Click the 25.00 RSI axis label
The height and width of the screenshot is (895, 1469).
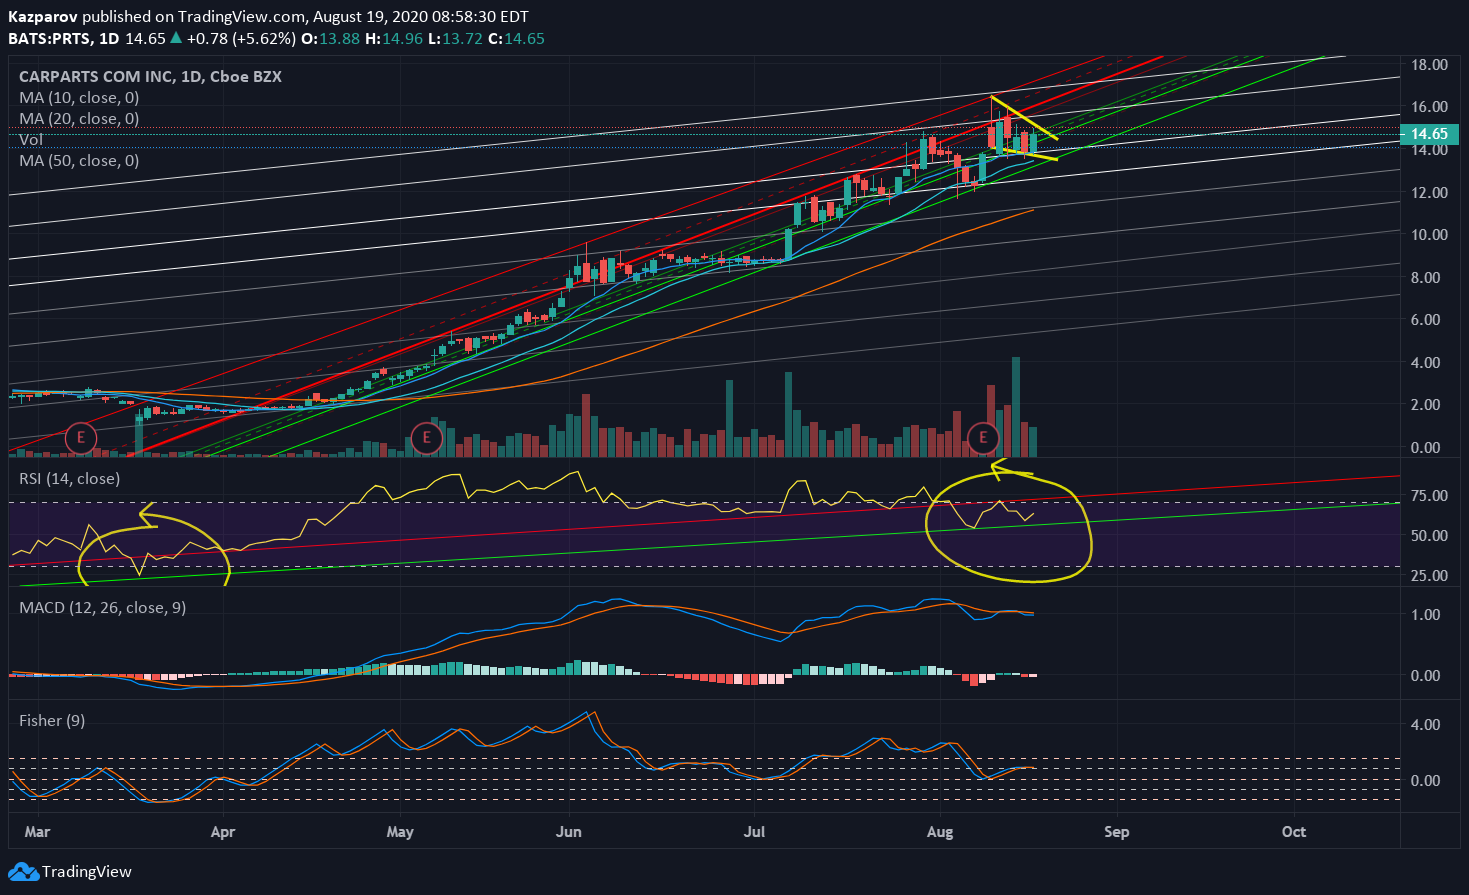(x=1429, y=576)
